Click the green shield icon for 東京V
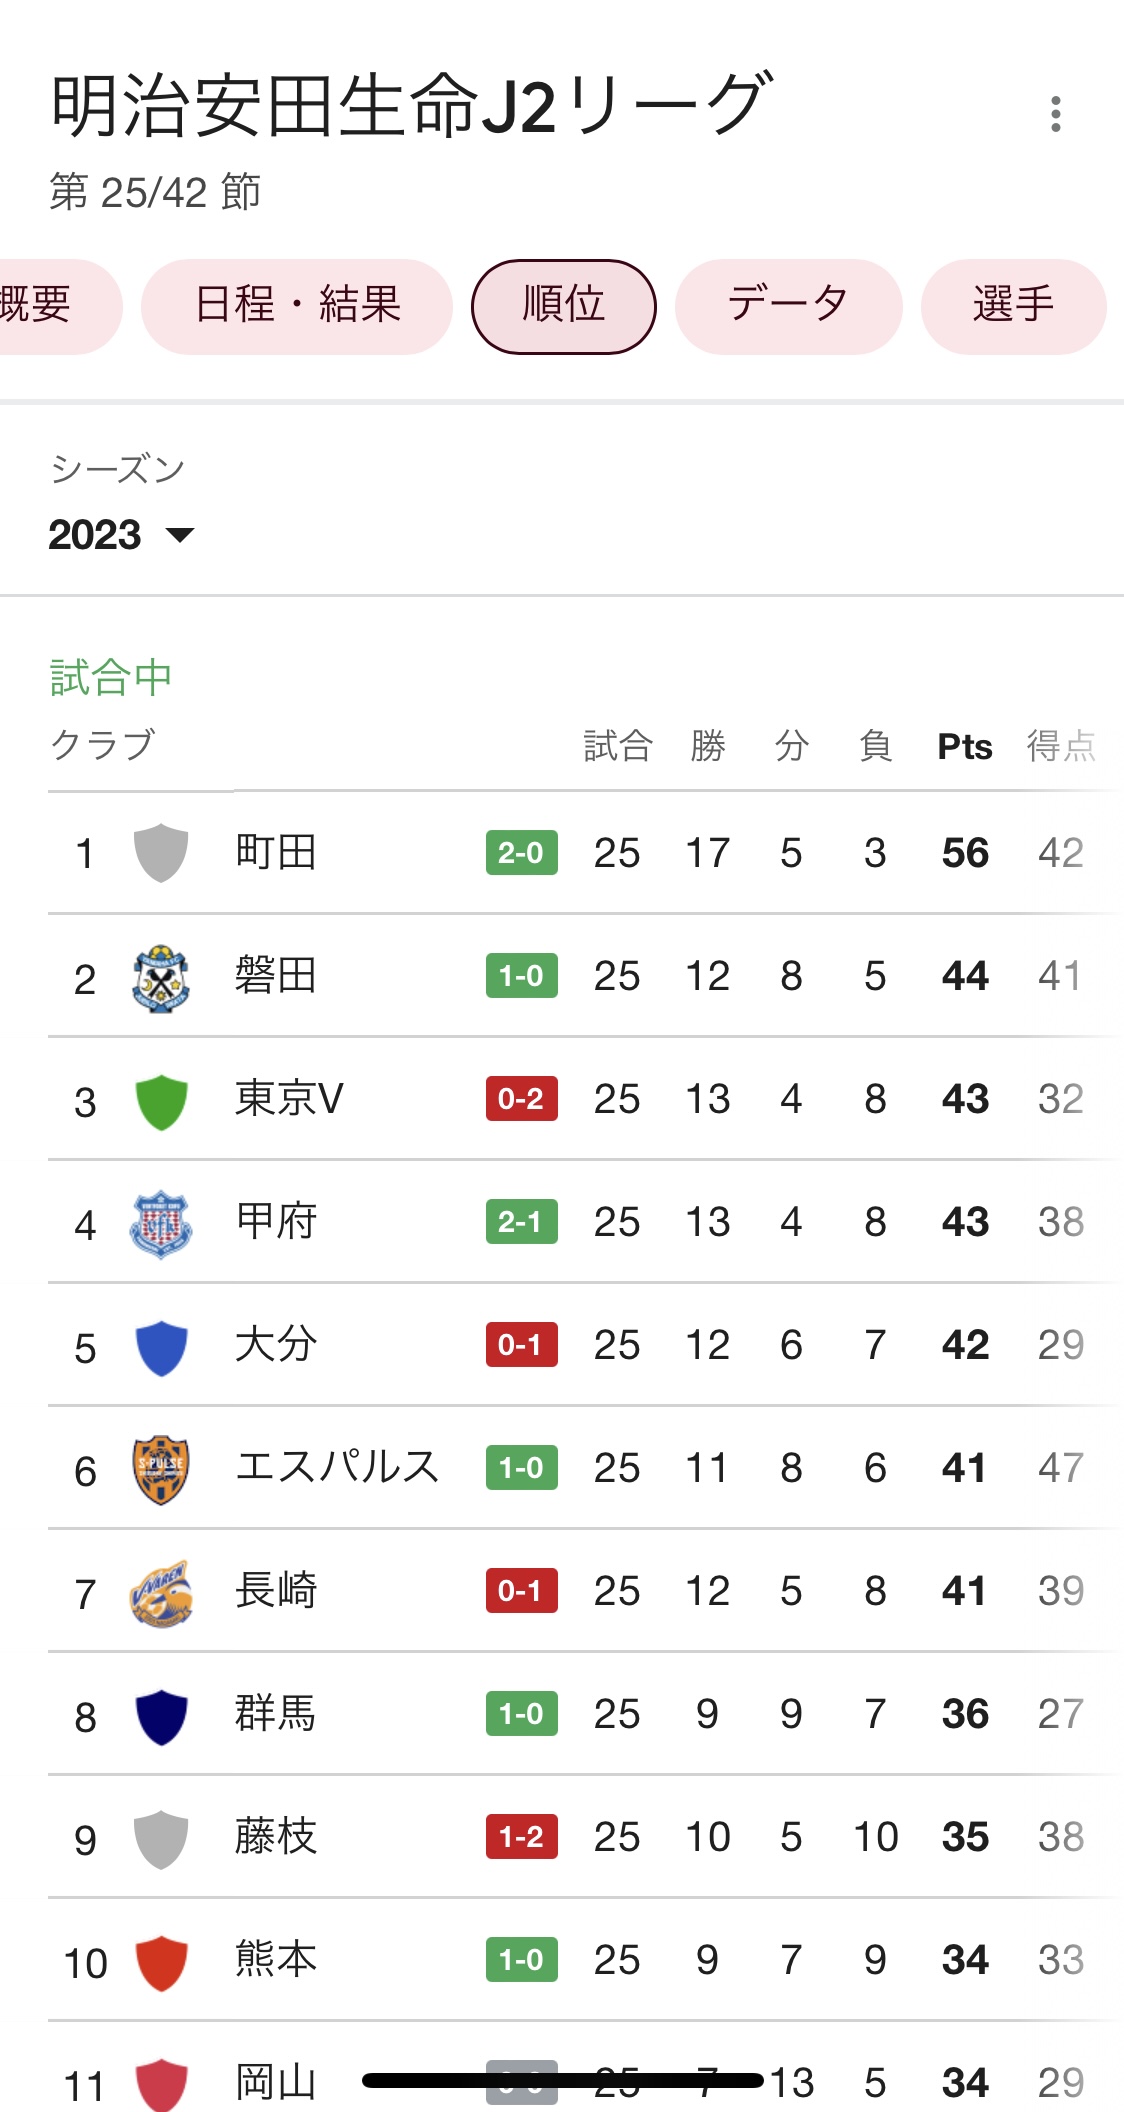This screenshot has width=1124, height=2112. click(x=161, y=1101)
